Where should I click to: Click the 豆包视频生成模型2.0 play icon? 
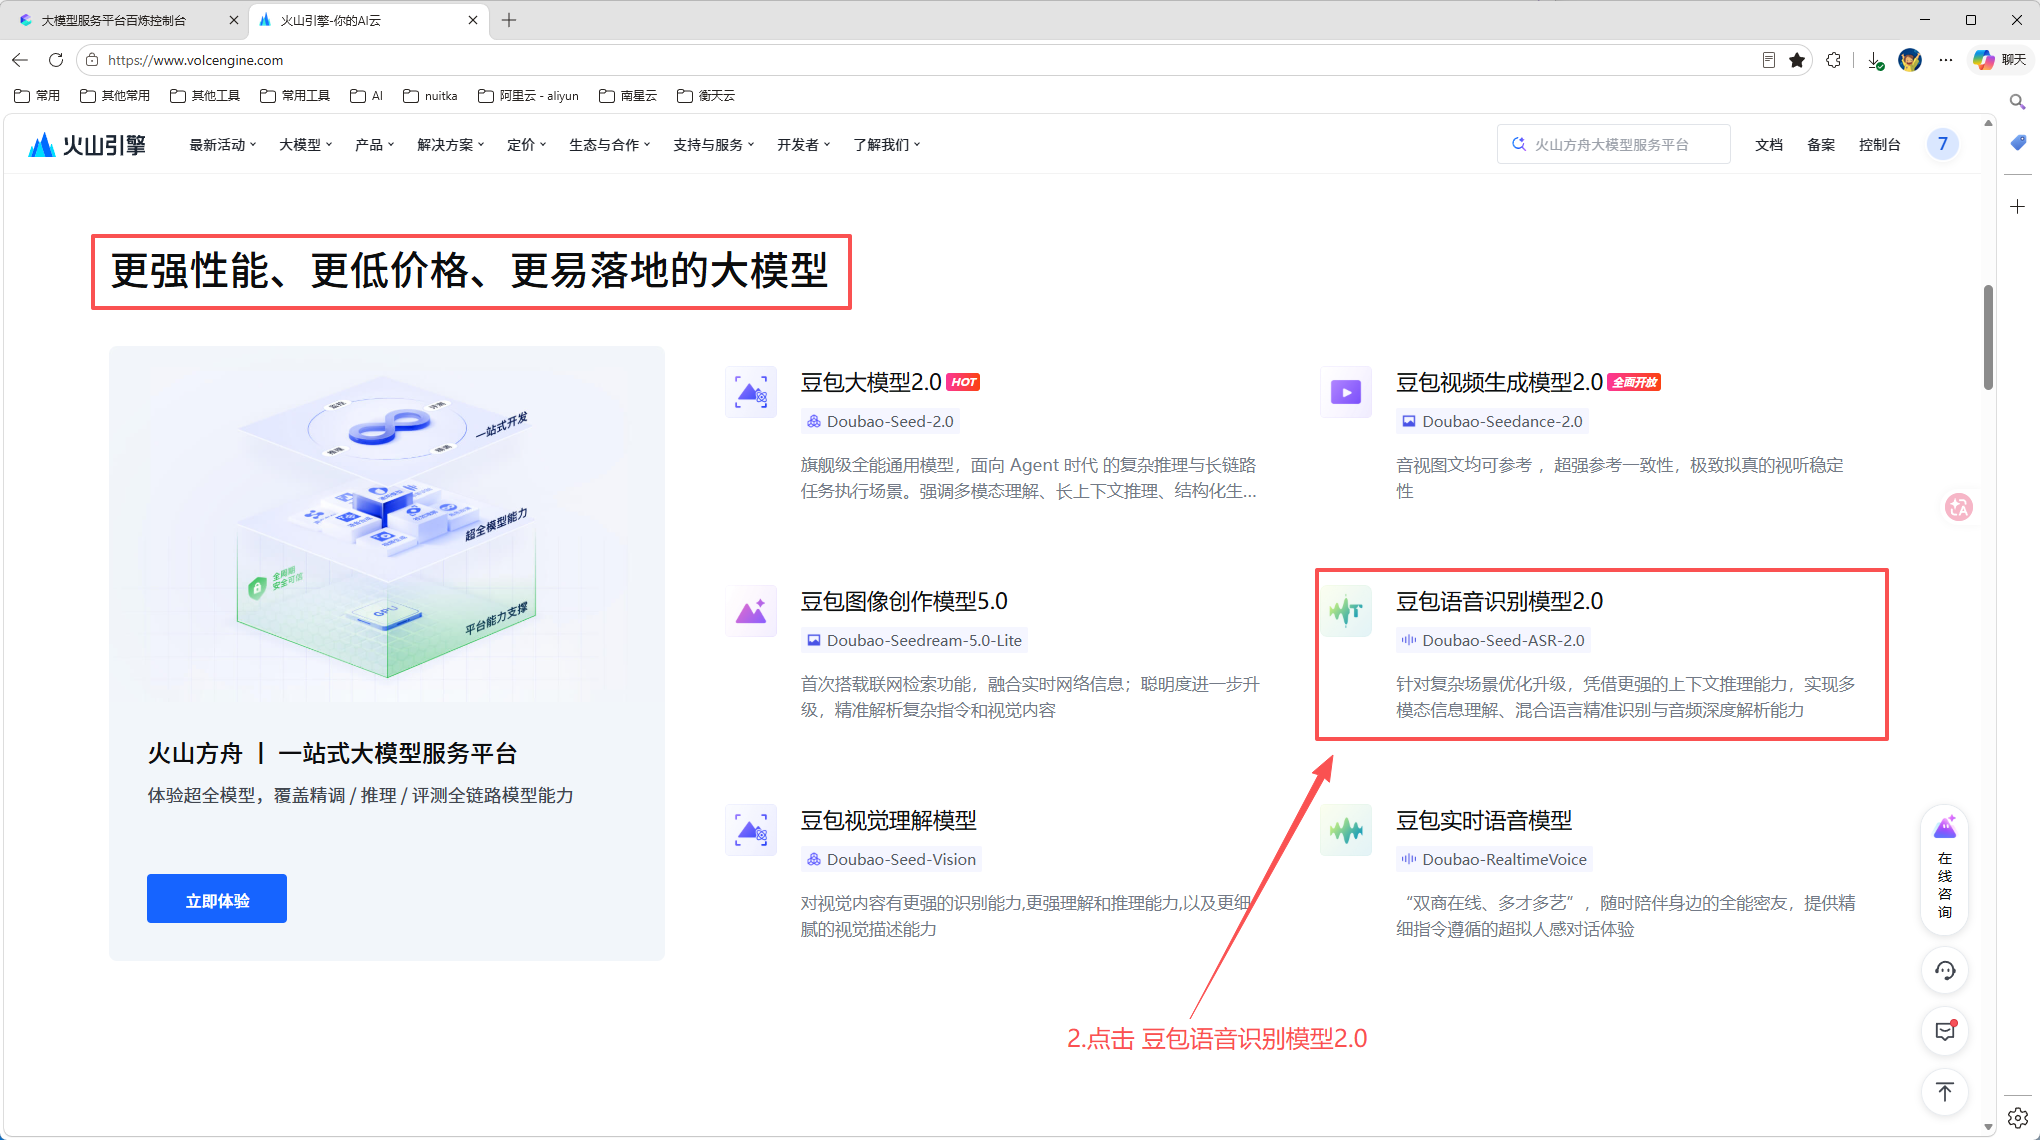1346,392
